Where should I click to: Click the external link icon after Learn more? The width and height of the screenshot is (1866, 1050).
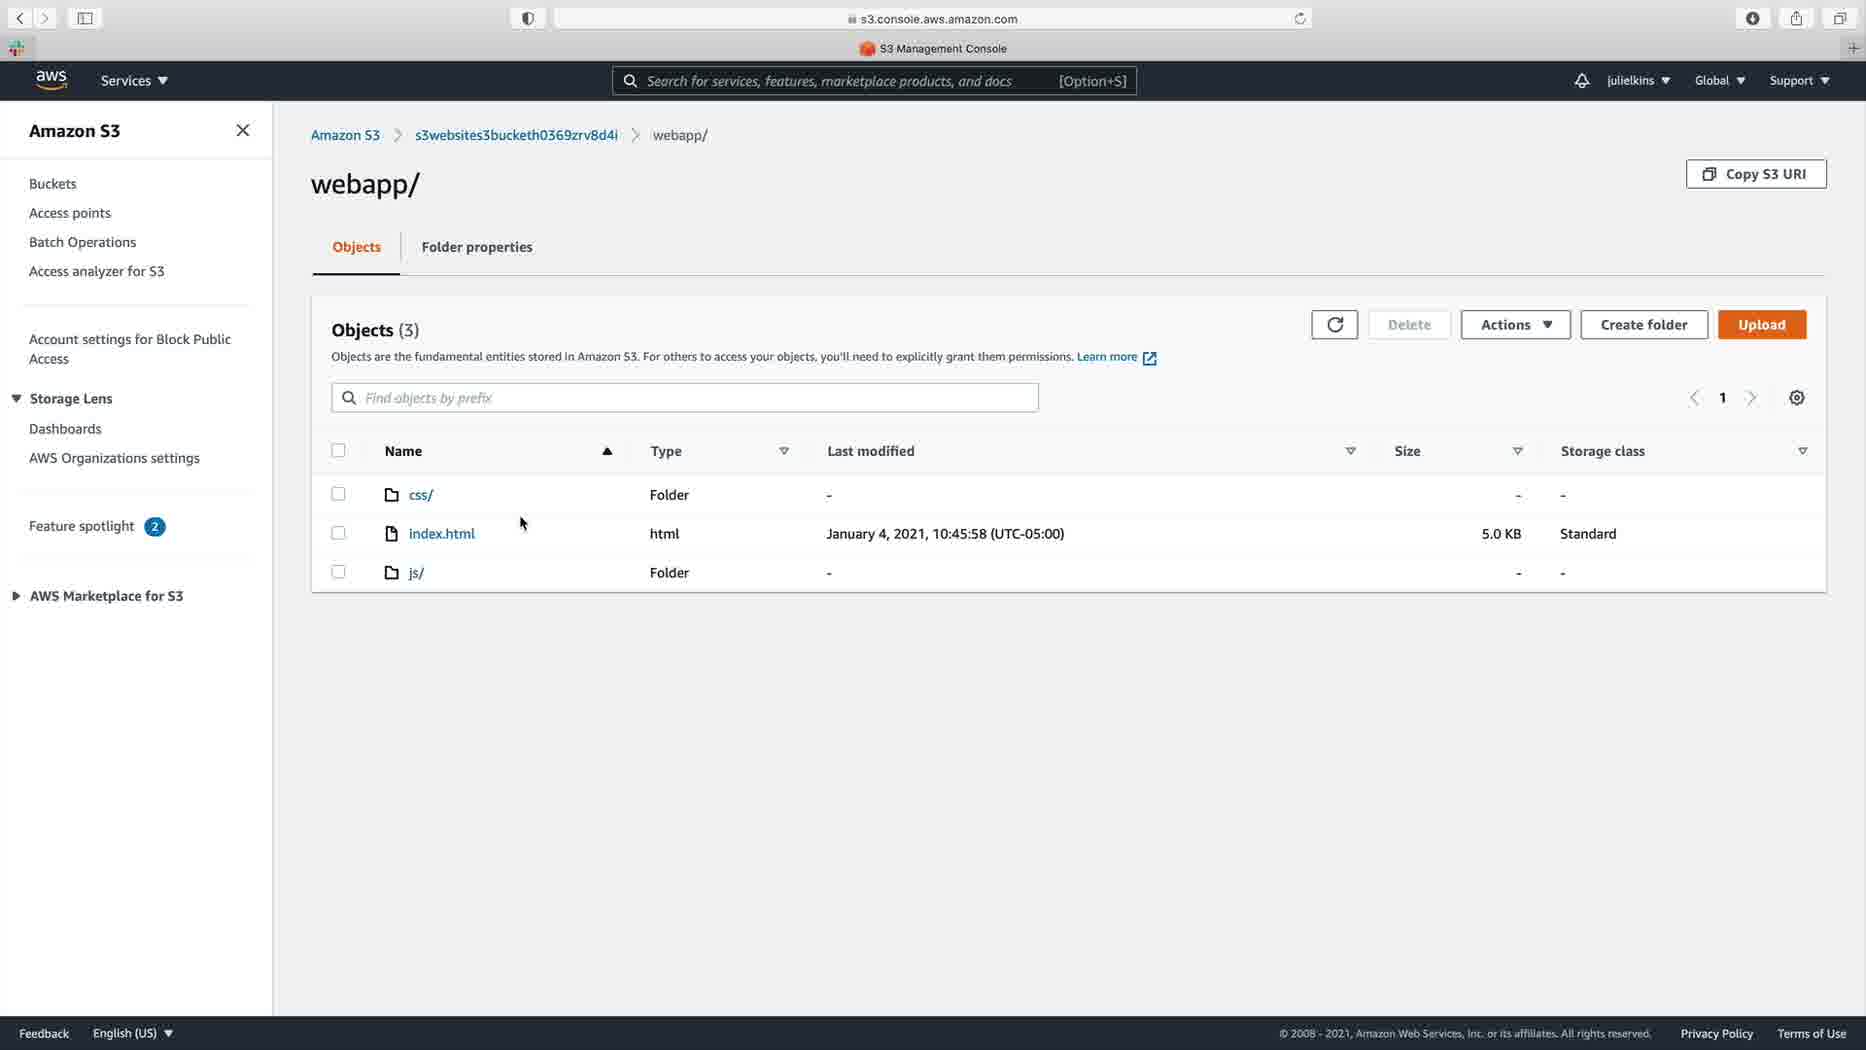point(1150,358)
